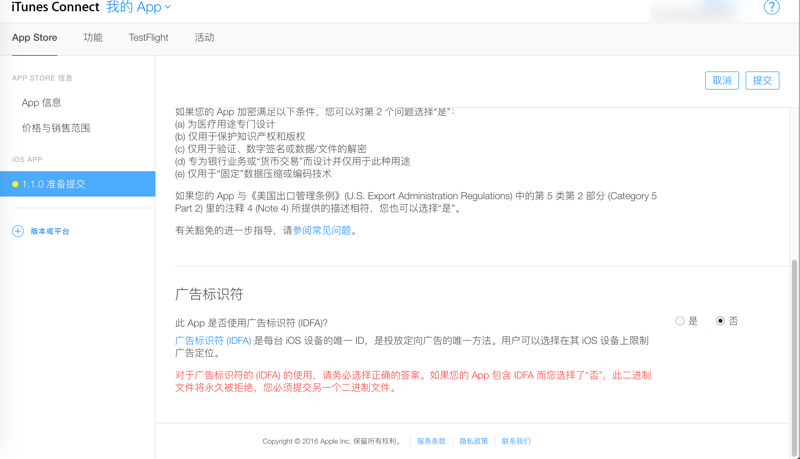Open the 联系我们 footer link
This screenshot has height=459, width=800.
[516, 441]
